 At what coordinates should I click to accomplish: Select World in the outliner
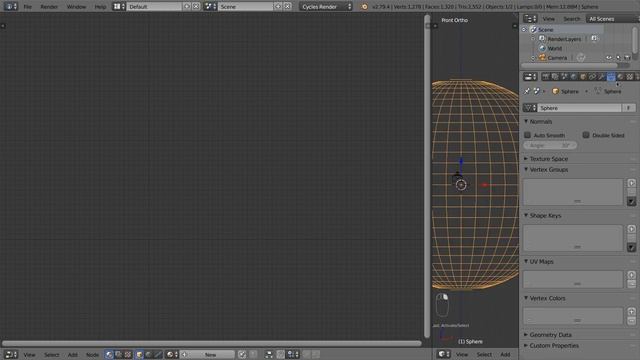pos(555,48)
